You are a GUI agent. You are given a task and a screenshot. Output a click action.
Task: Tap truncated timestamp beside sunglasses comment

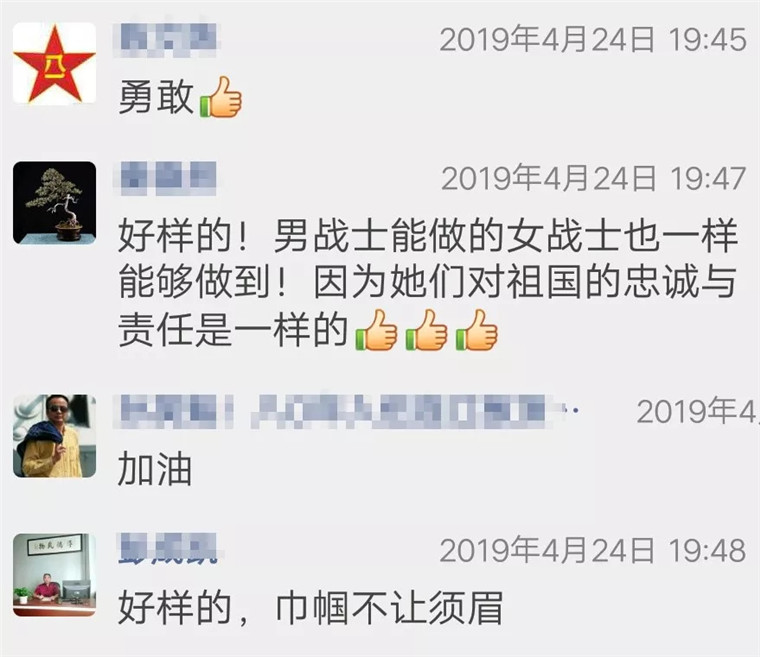(698, 411)
